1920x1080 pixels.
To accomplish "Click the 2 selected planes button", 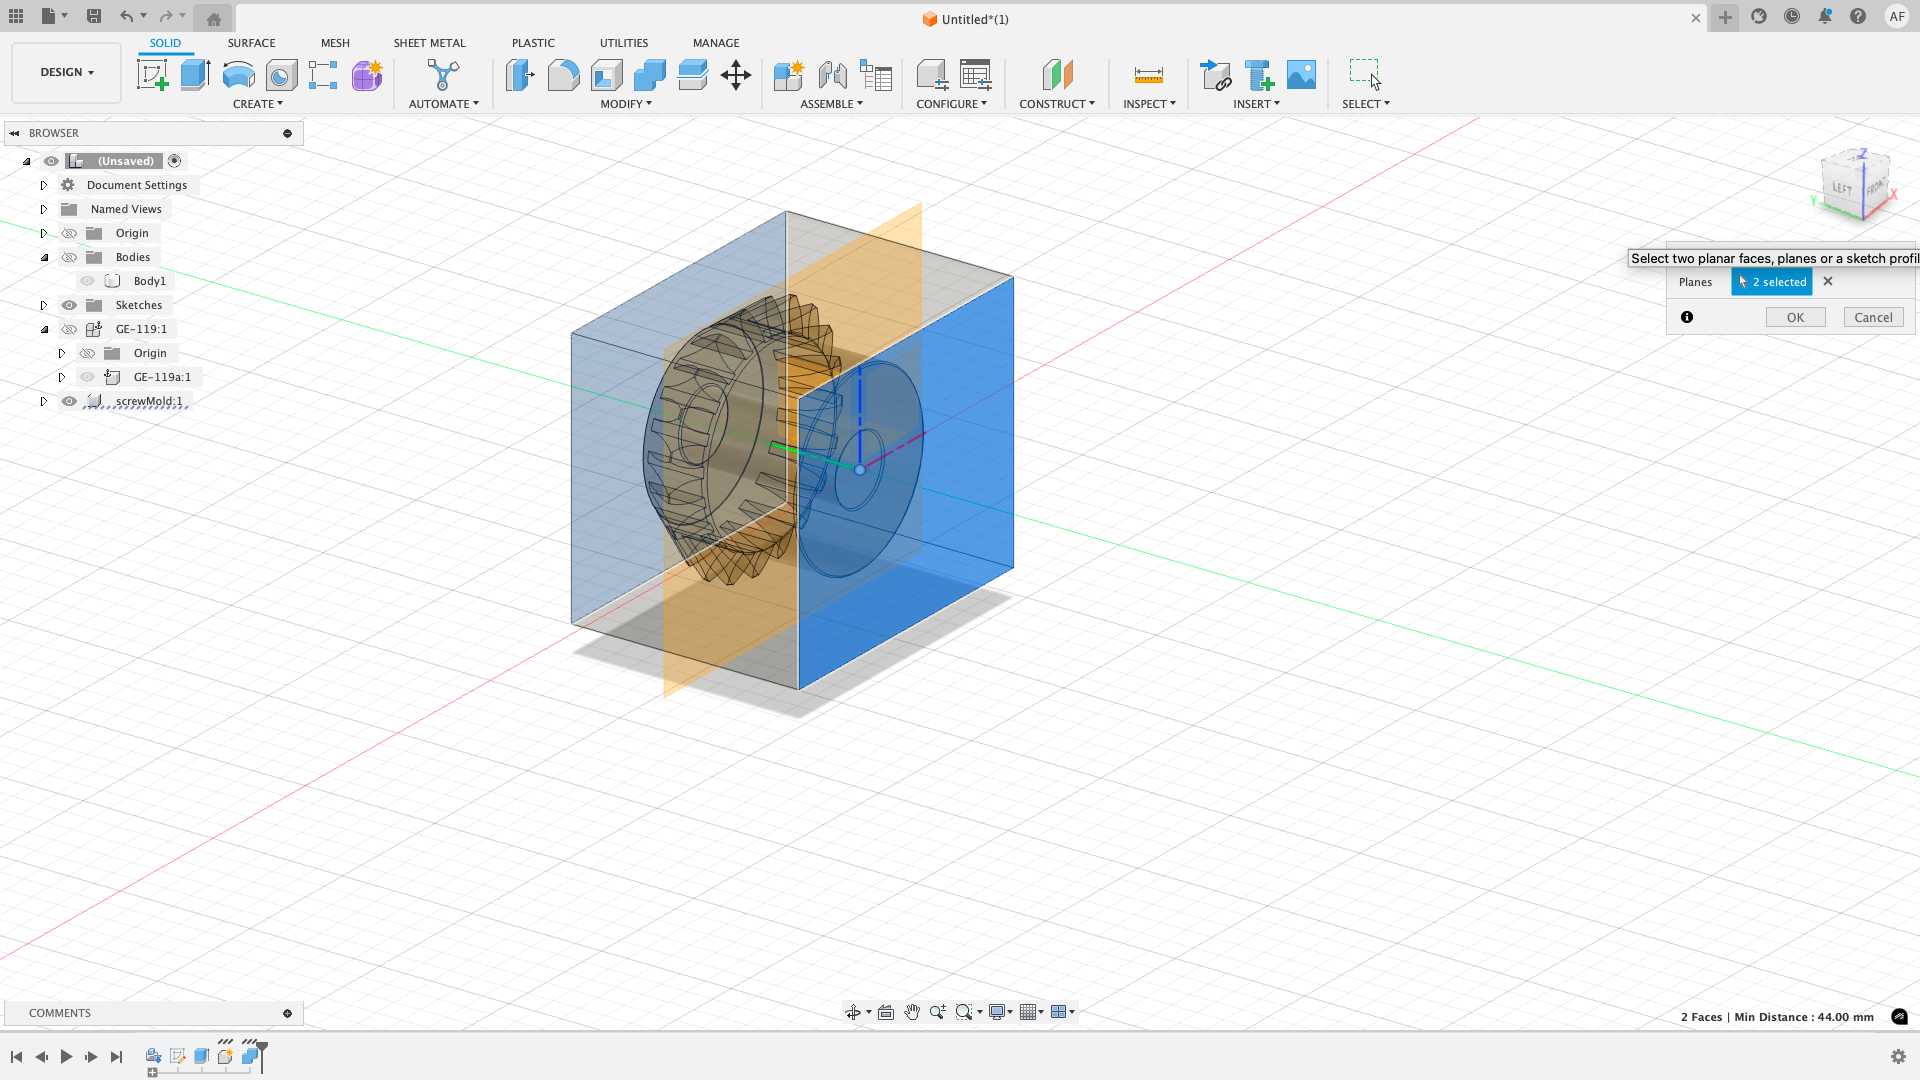I will [1771, 282].
